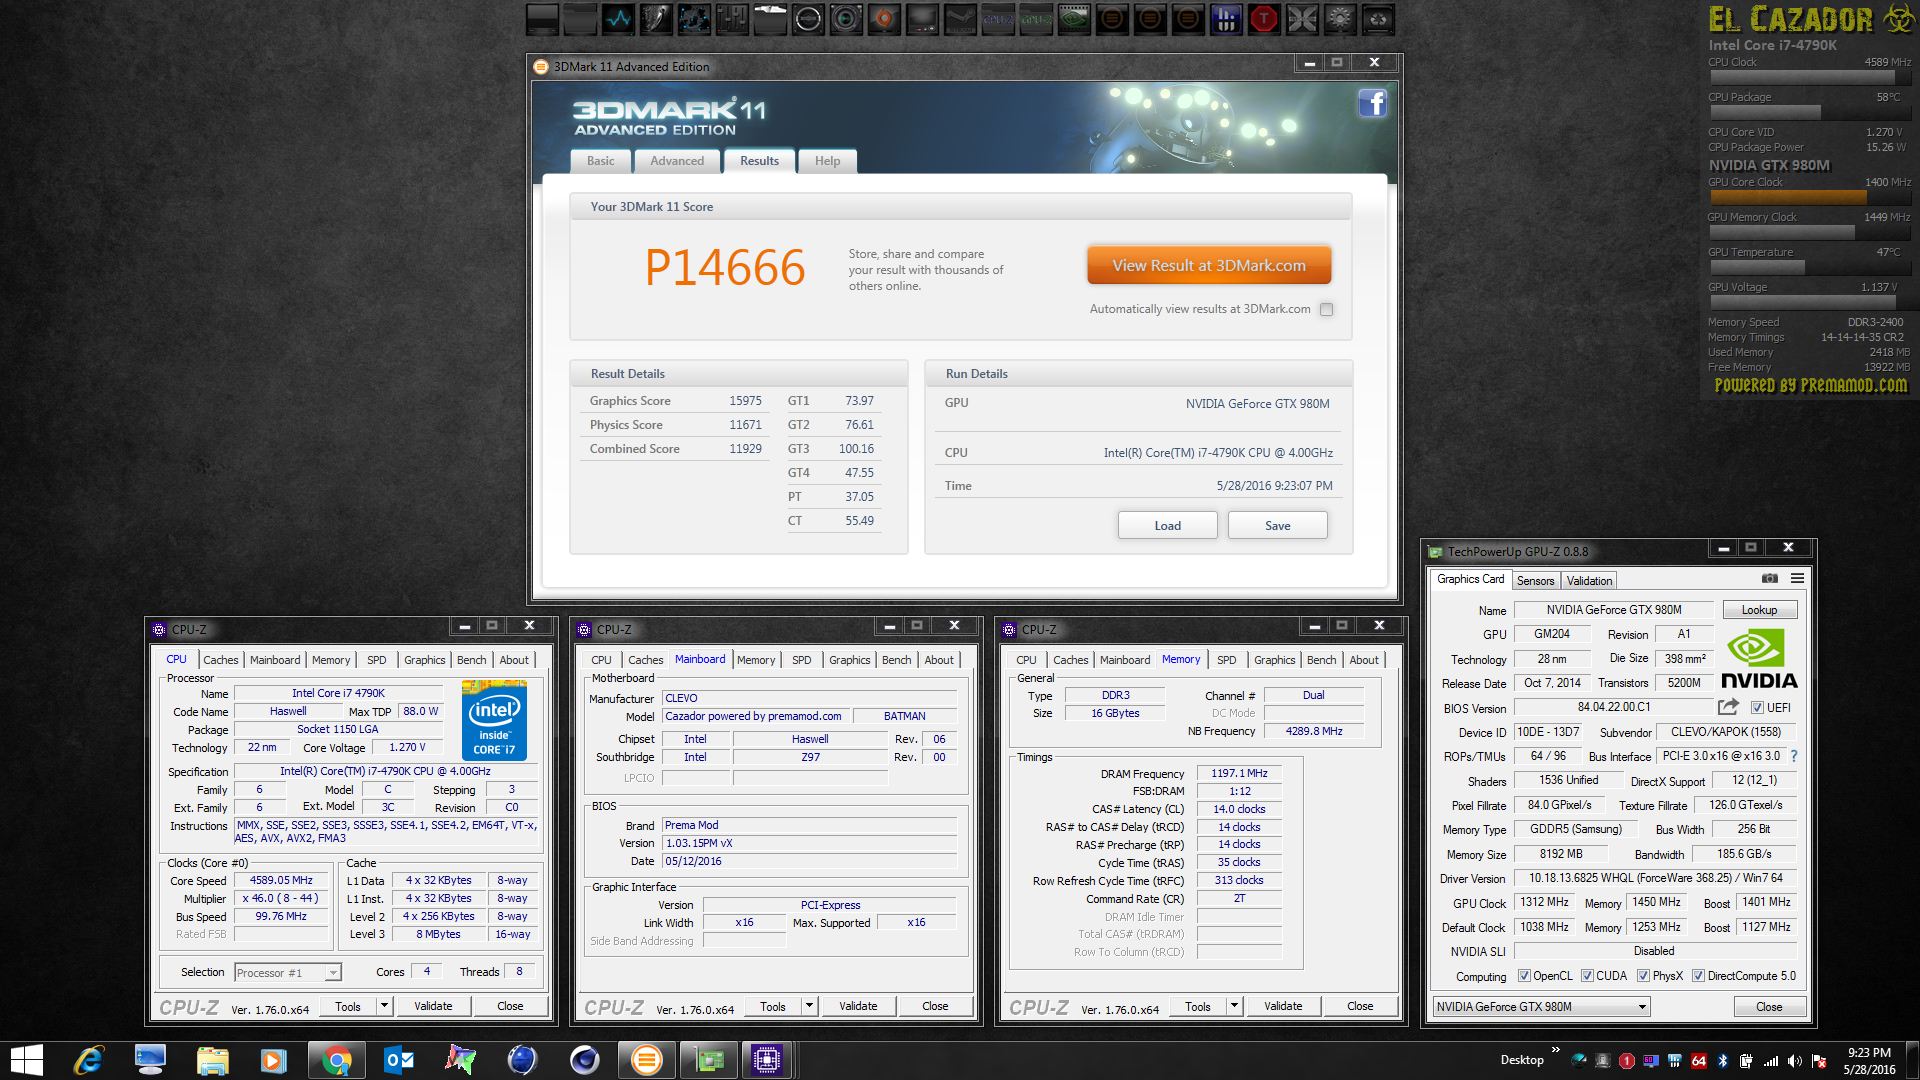Image resolution: width=1920 pixels, height=1080 pixels.
Task: Click the Save button in Run Details
Action: [1277, 526]
